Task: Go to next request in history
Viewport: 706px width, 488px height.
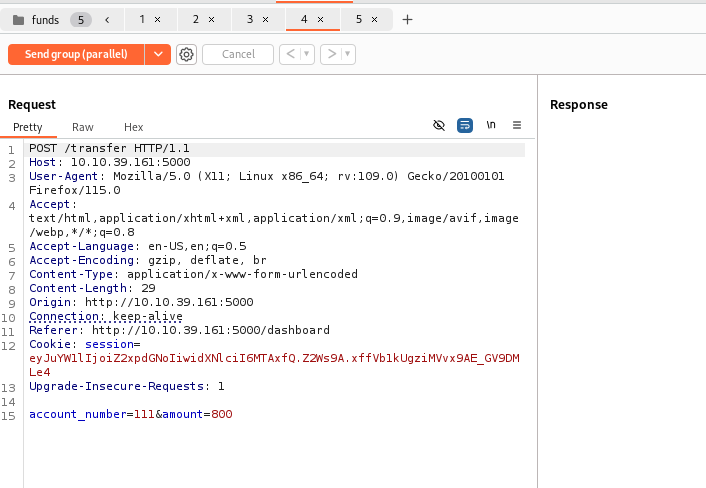Action: pos(331,55)
